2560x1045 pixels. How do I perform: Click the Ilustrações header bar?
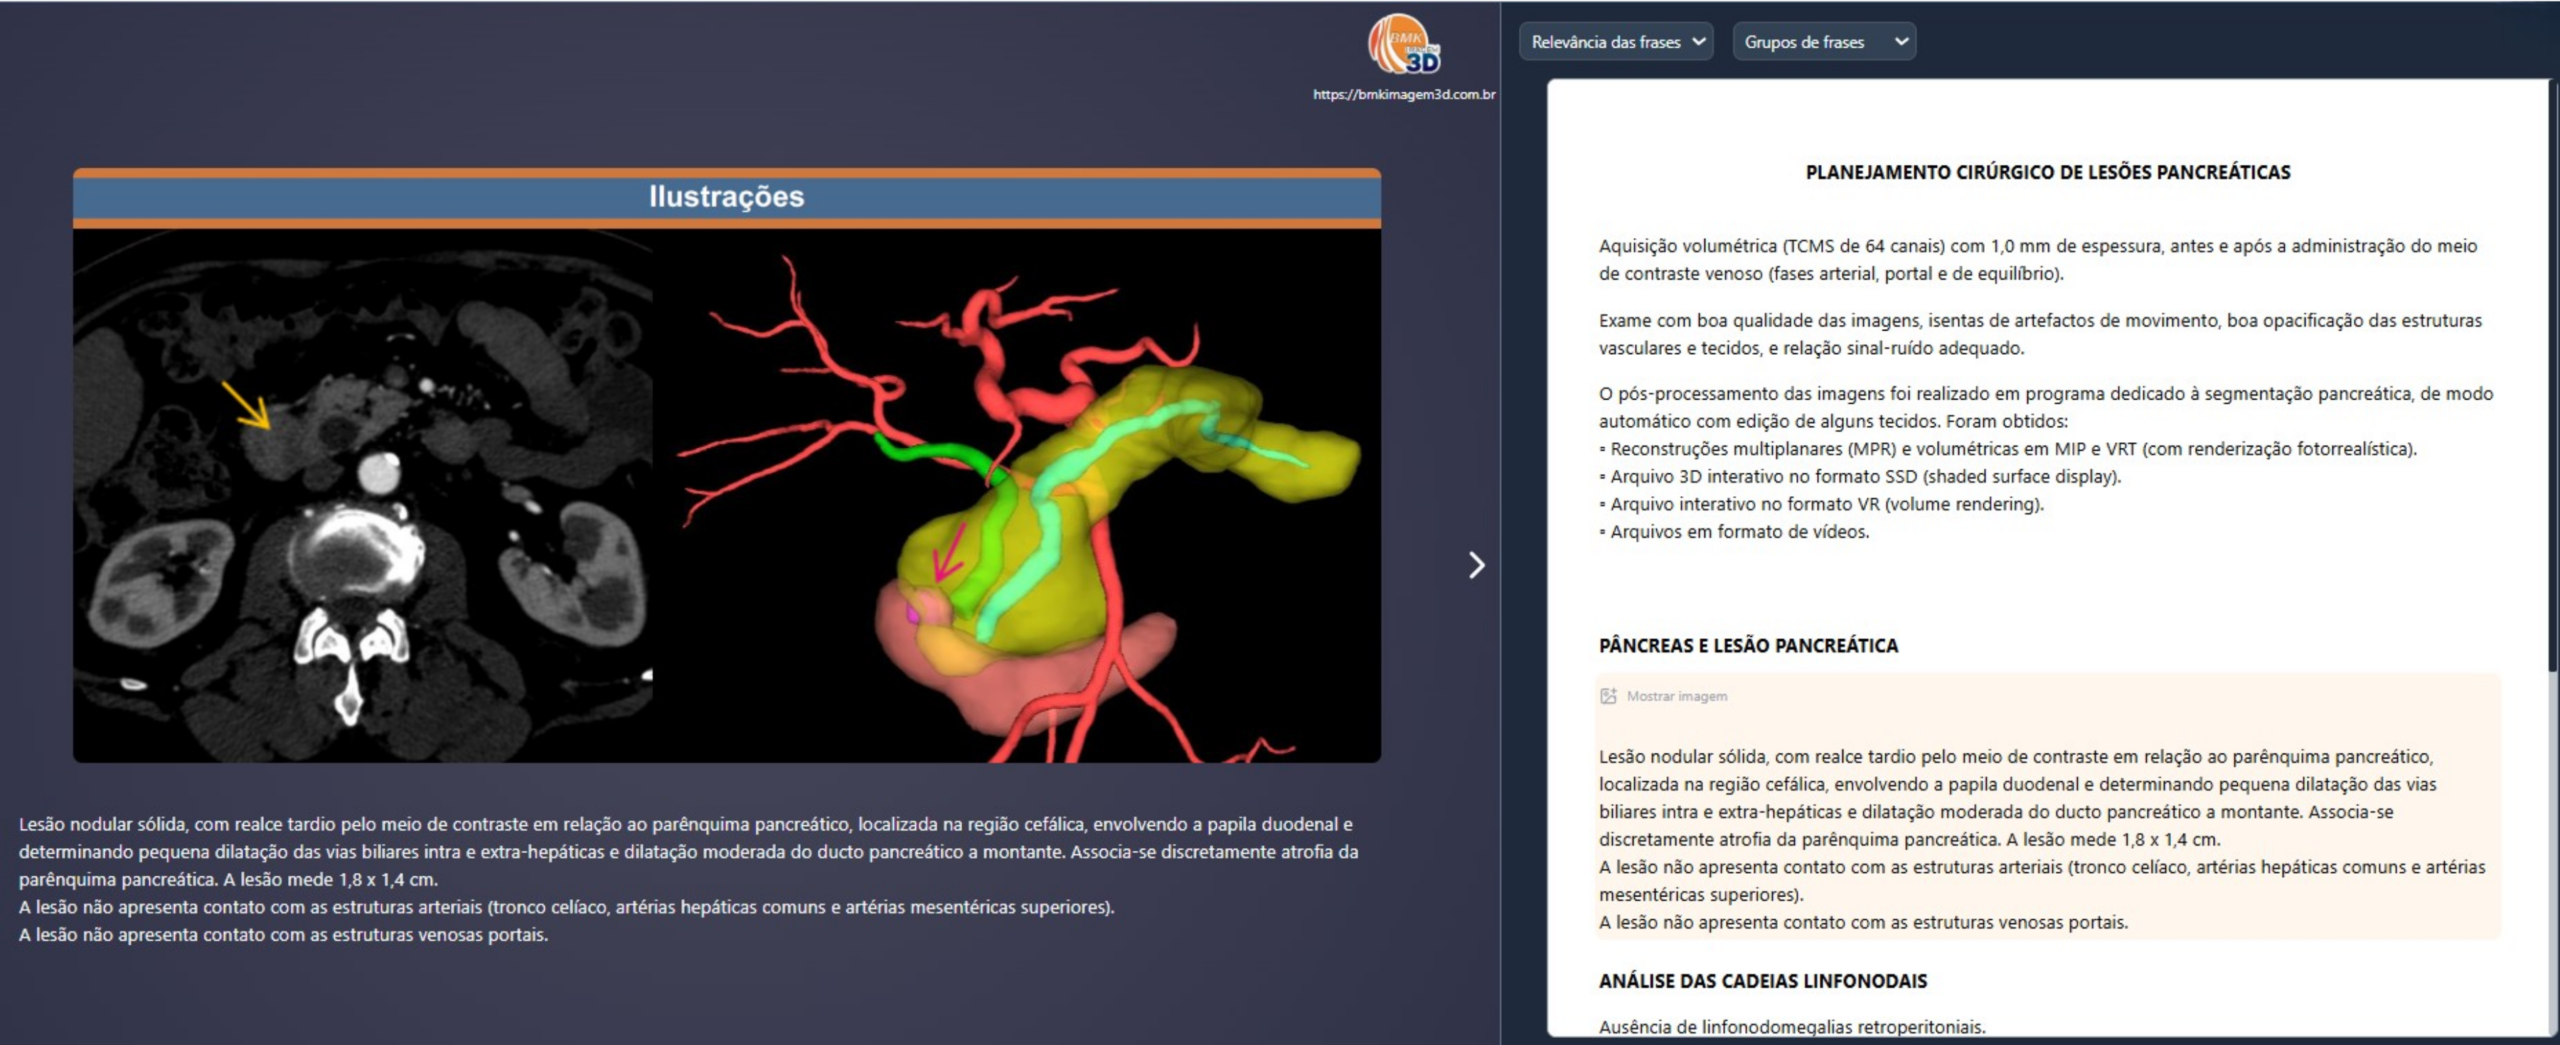tap(727, 197)
